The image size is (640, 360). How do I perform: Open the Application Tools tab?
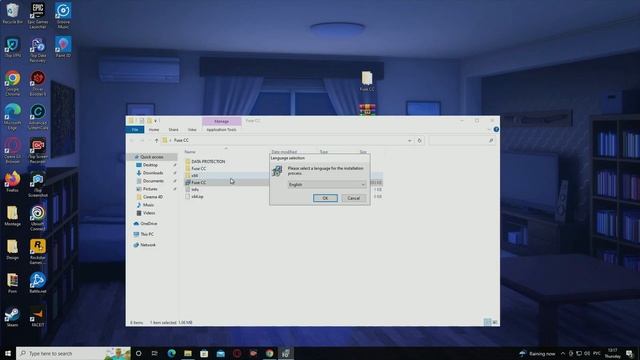[221, 129]
